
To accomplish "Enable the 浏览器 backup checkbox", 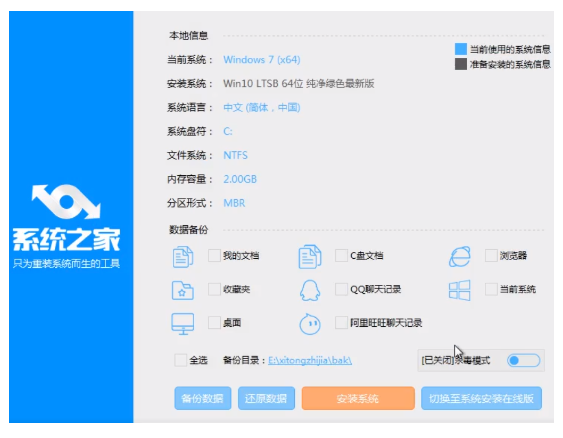I will click(491, 256).
